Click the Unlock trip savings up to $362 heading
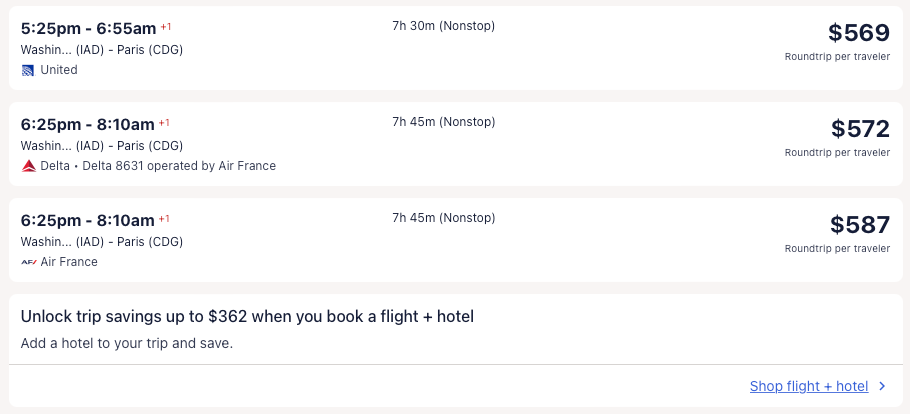Viewport: 910px width, 414px height. tap(247, 316)
